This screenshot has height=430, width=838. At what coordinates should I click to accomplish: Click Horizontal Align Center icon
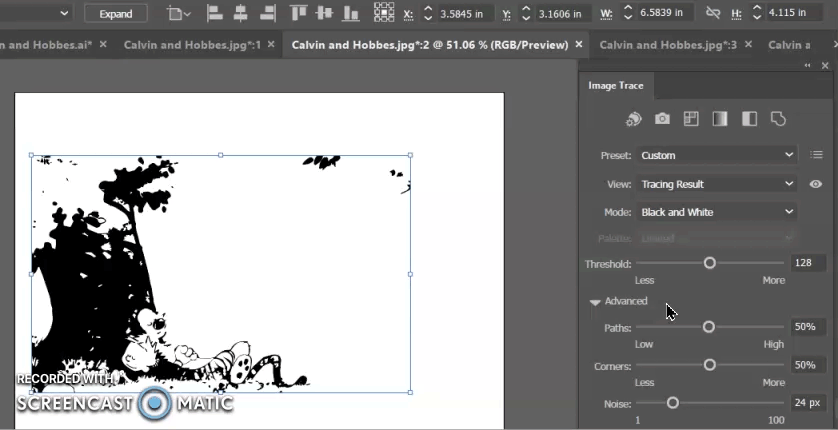coord(240,13)
